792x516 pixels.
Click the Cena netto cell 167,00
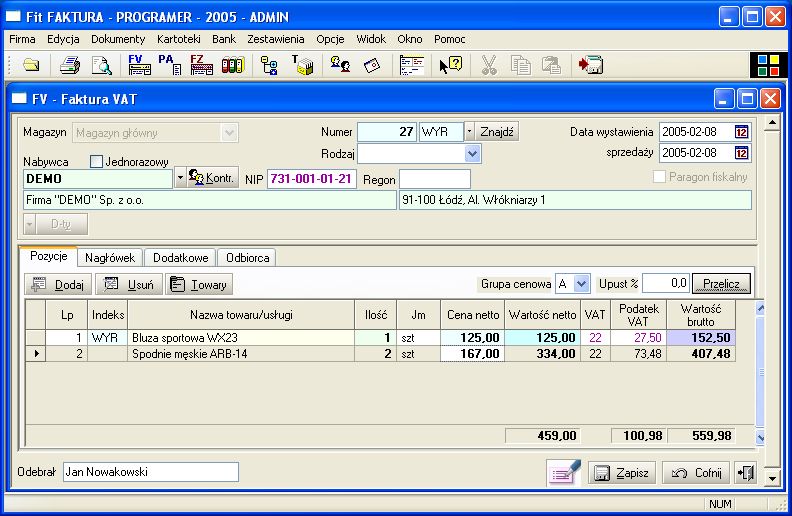tap(472, 353)
